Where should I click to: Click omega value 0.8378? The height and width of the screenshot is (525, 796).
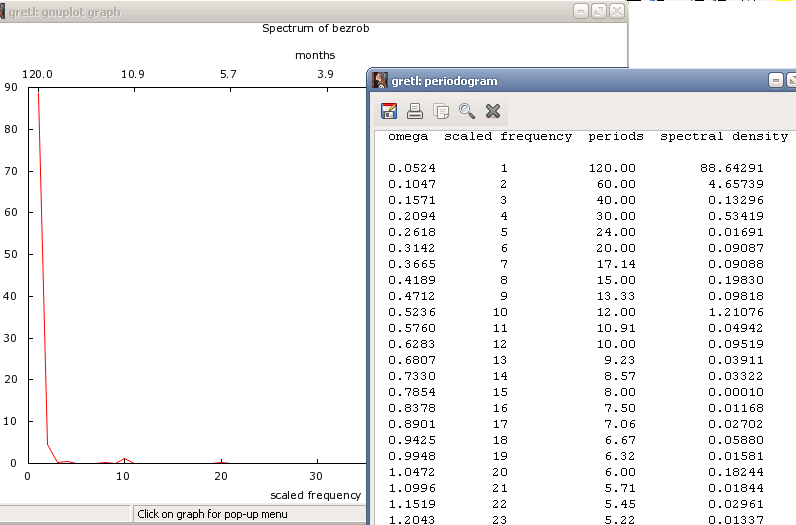click(x=412, y=408)
